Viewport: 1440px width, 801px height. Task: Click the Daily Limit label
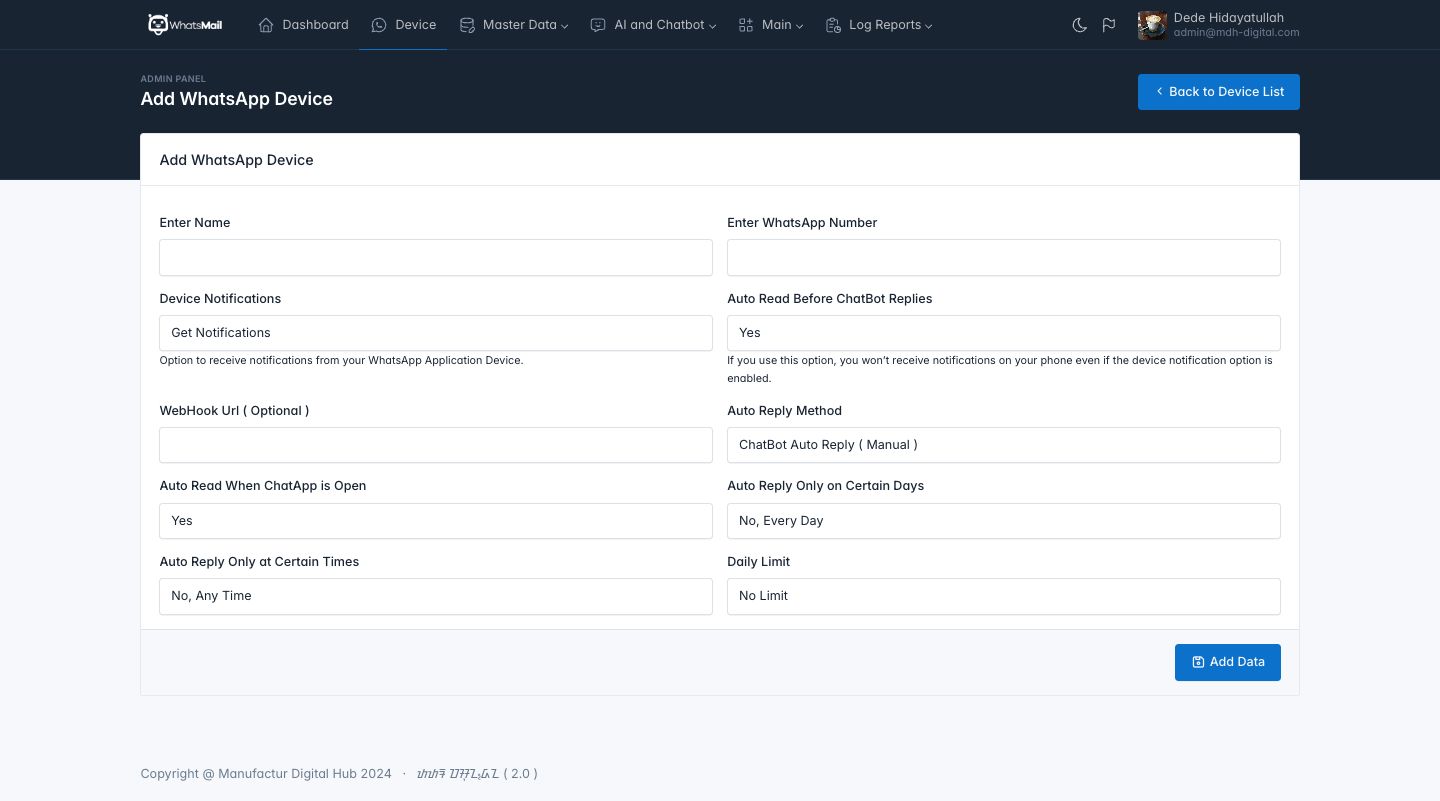[x=759, y=562]
